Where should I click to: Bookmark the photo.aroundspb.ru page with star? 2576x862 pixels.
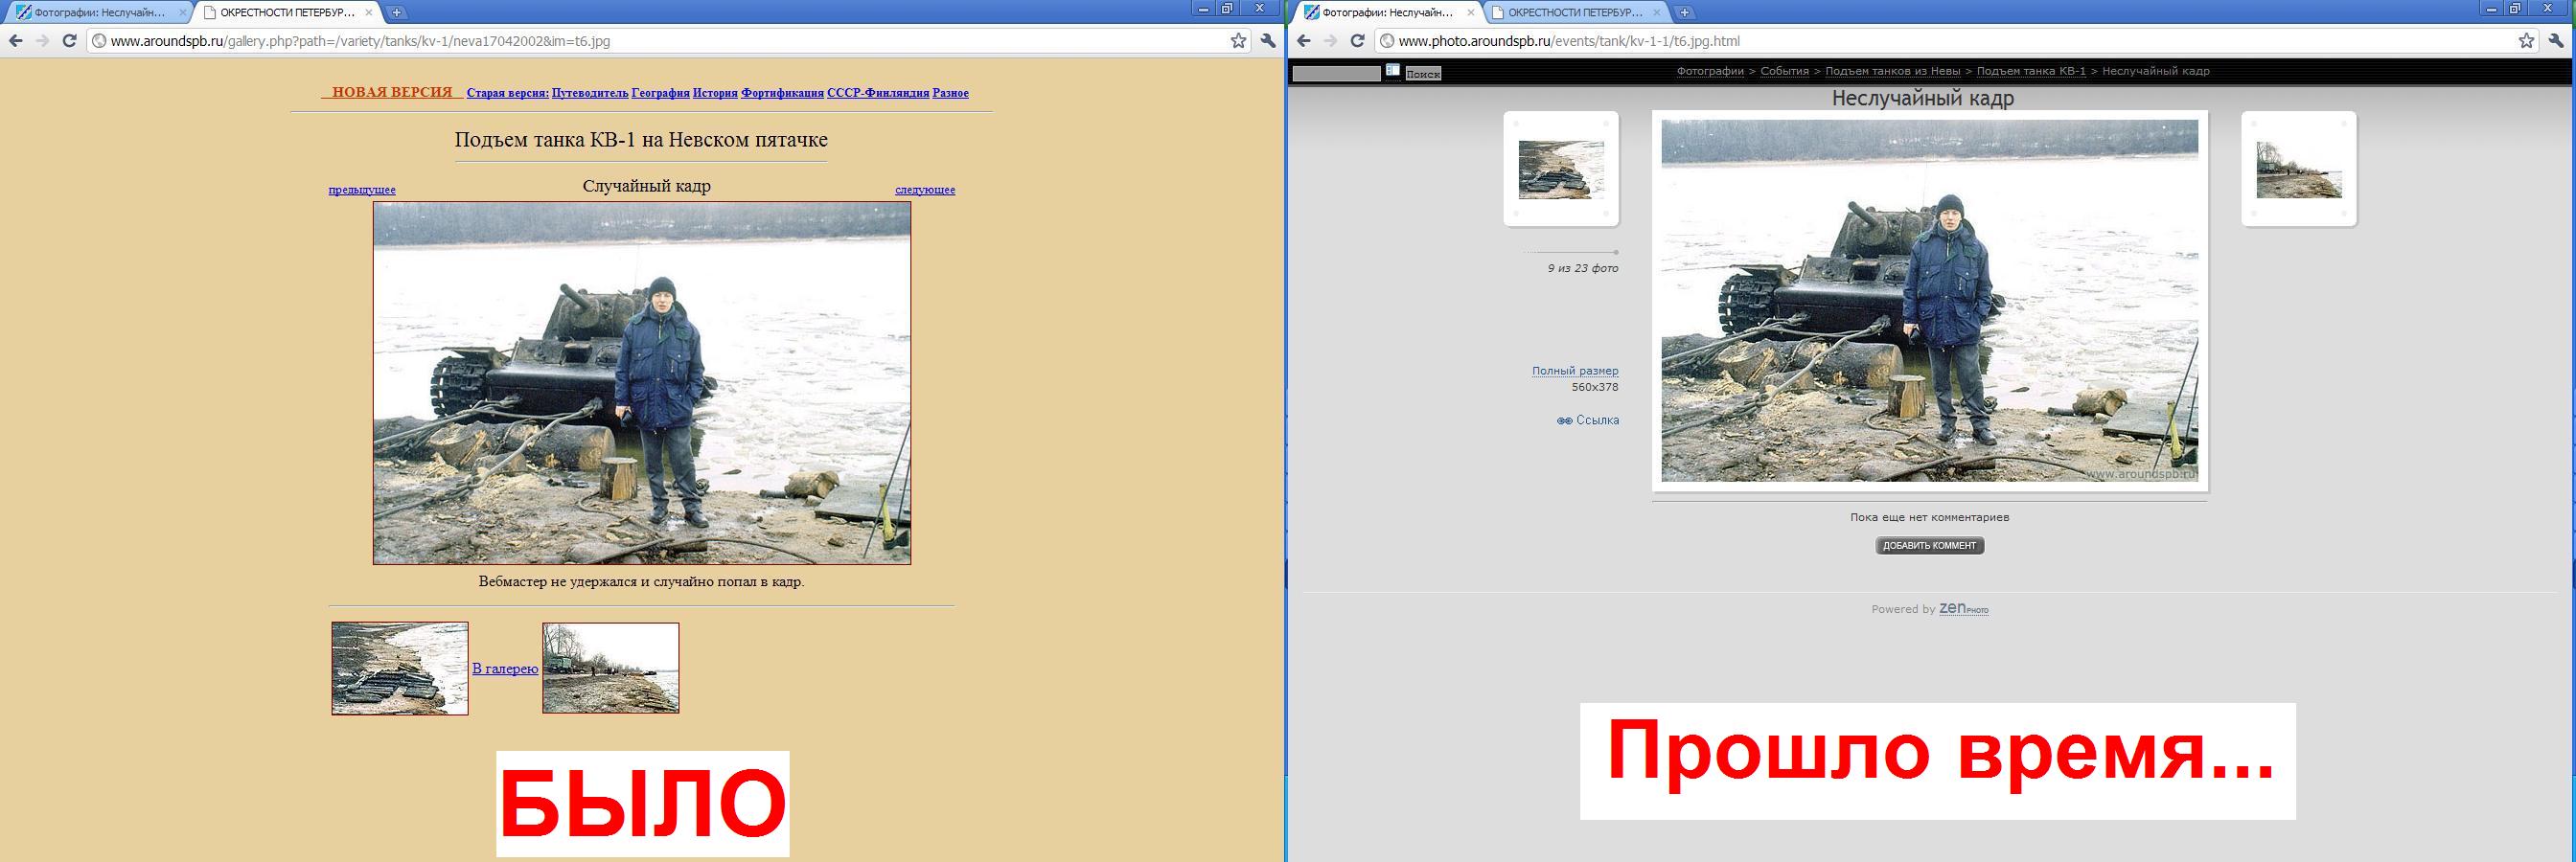click(x=2526, y=41)
